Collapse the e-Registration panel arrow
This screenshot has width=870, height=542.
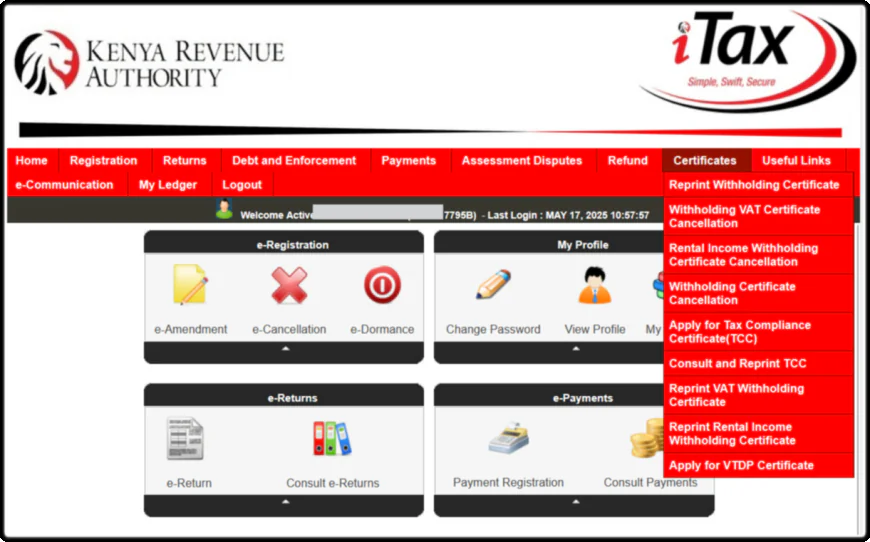coord(286,348)
